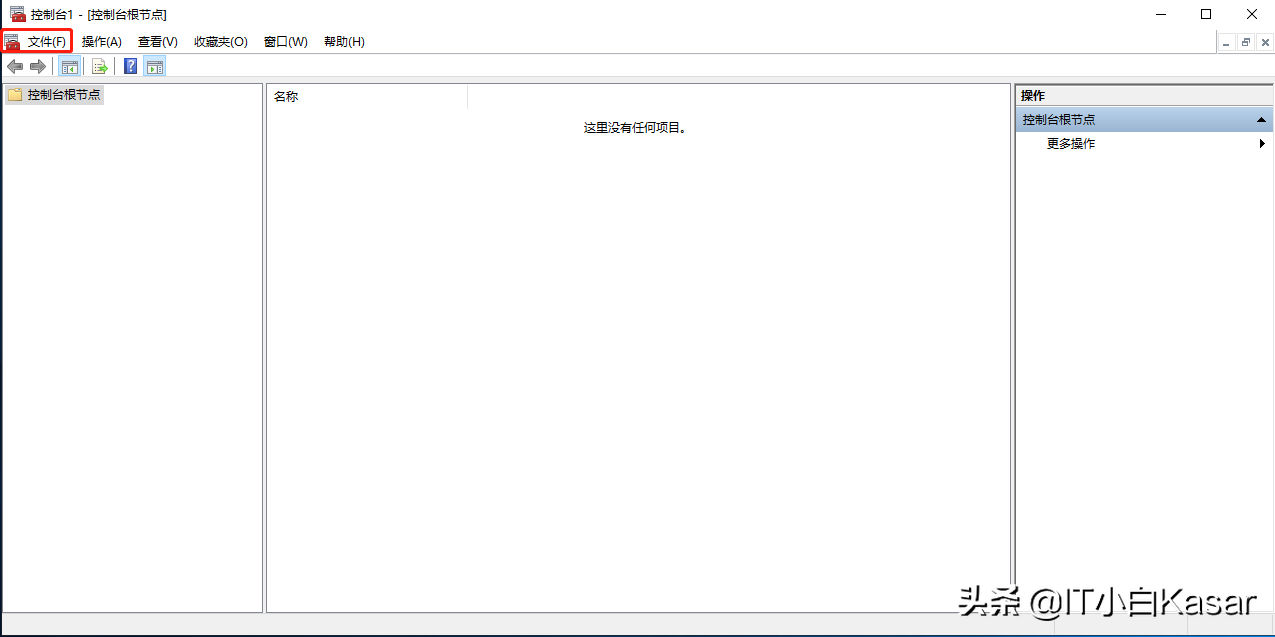Open the 窗口(W) menu
The height and width of the screenshot is (637, 1275).
pyautogui.click(x=285, y=41)
